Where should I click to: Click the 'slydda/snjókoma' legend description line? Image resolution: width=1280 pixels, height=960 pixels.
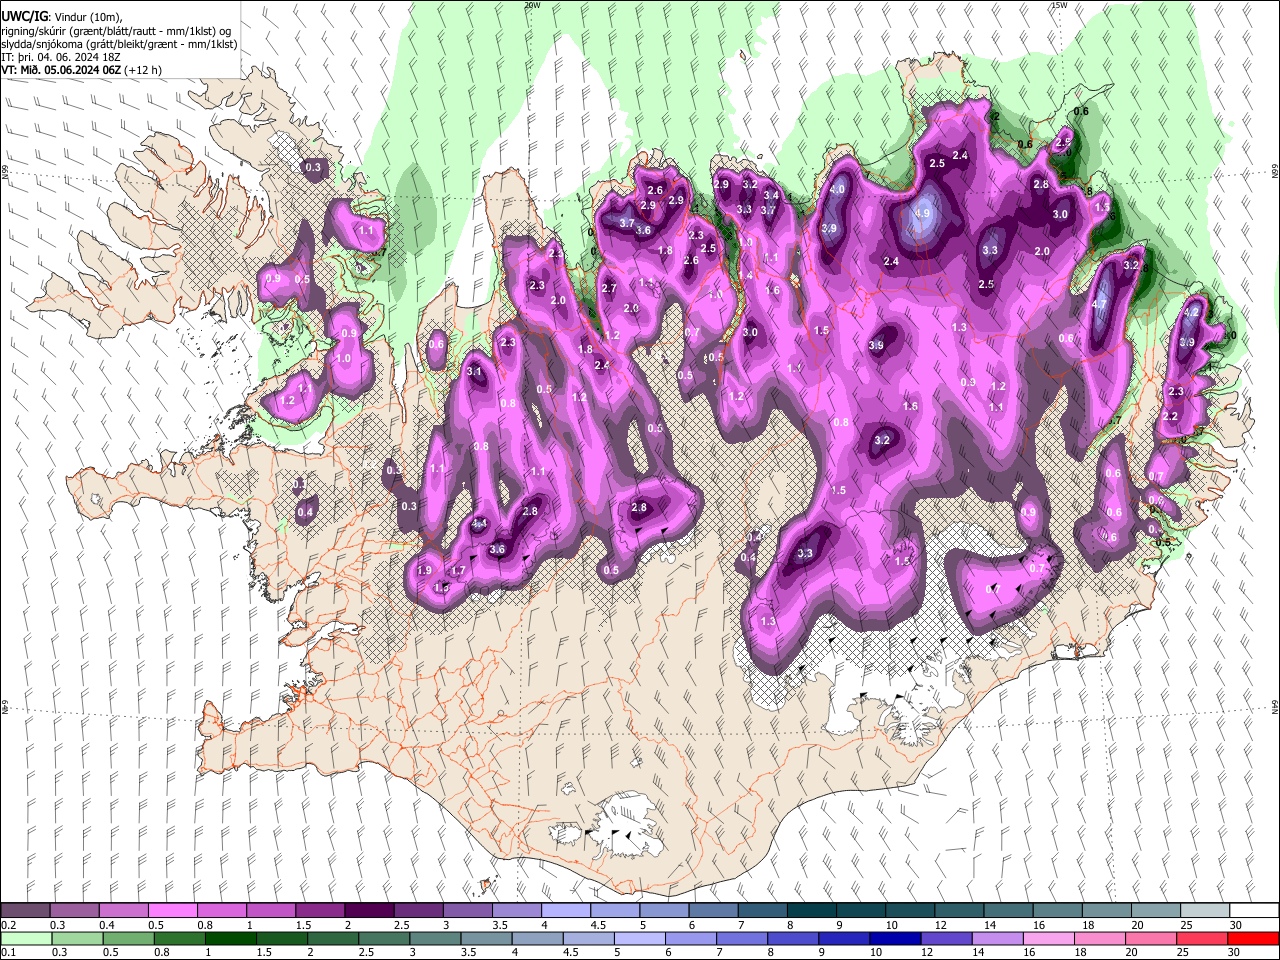point(119,44)
